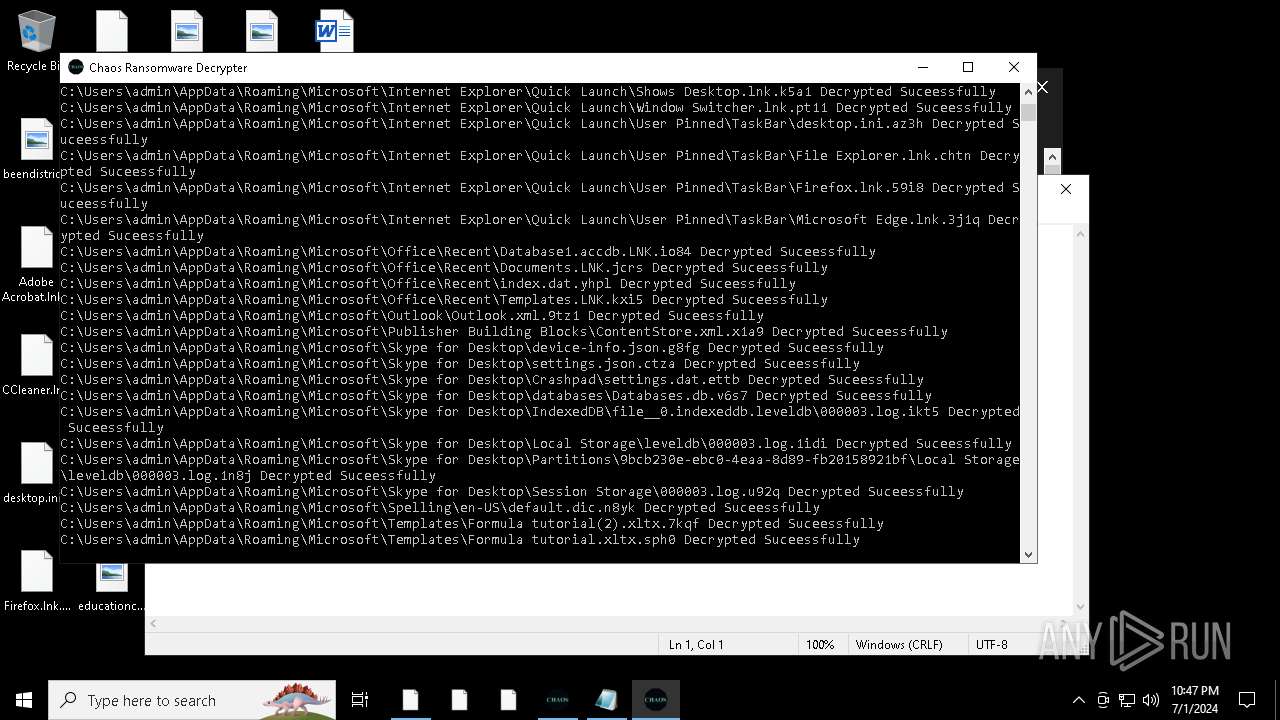Open the notification center icon
Image resolution: width=1280 pixels, height=720 pixels.
(x=1247, y=700)
